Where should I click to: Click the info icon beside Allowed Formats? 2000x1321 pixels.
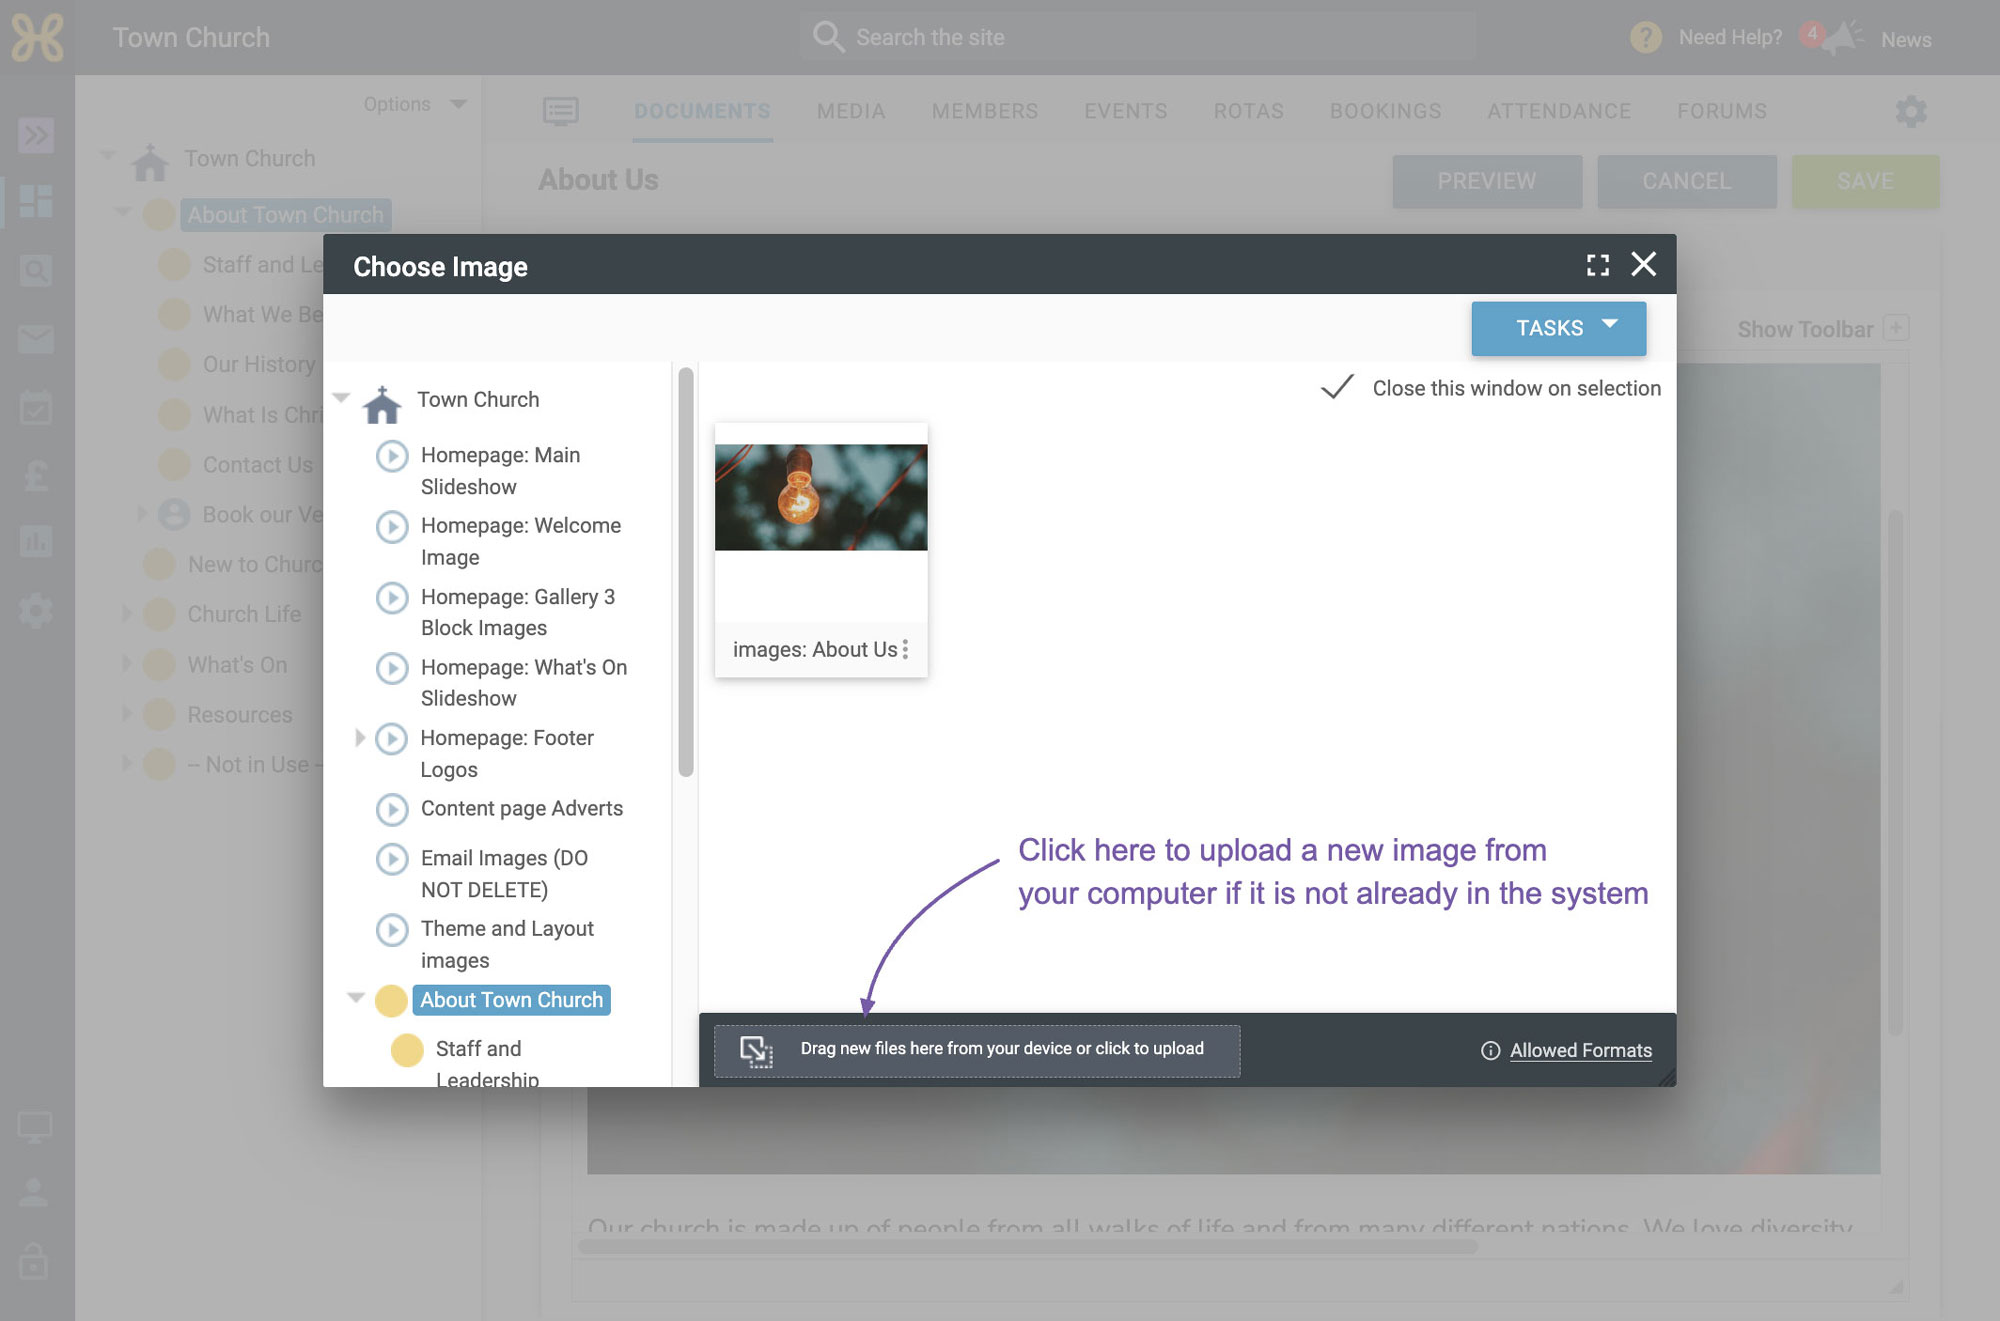coord(1490,1051)
